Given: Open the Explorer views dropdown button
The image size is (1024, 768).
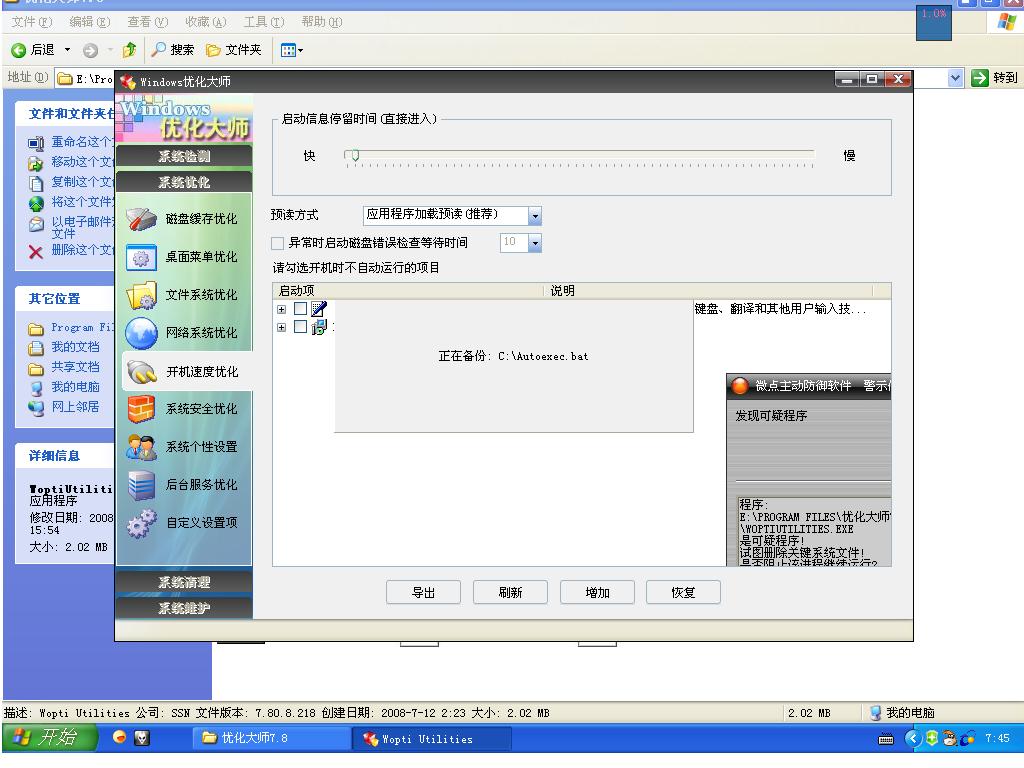Looking at the screenshot, I should (291, 50).
